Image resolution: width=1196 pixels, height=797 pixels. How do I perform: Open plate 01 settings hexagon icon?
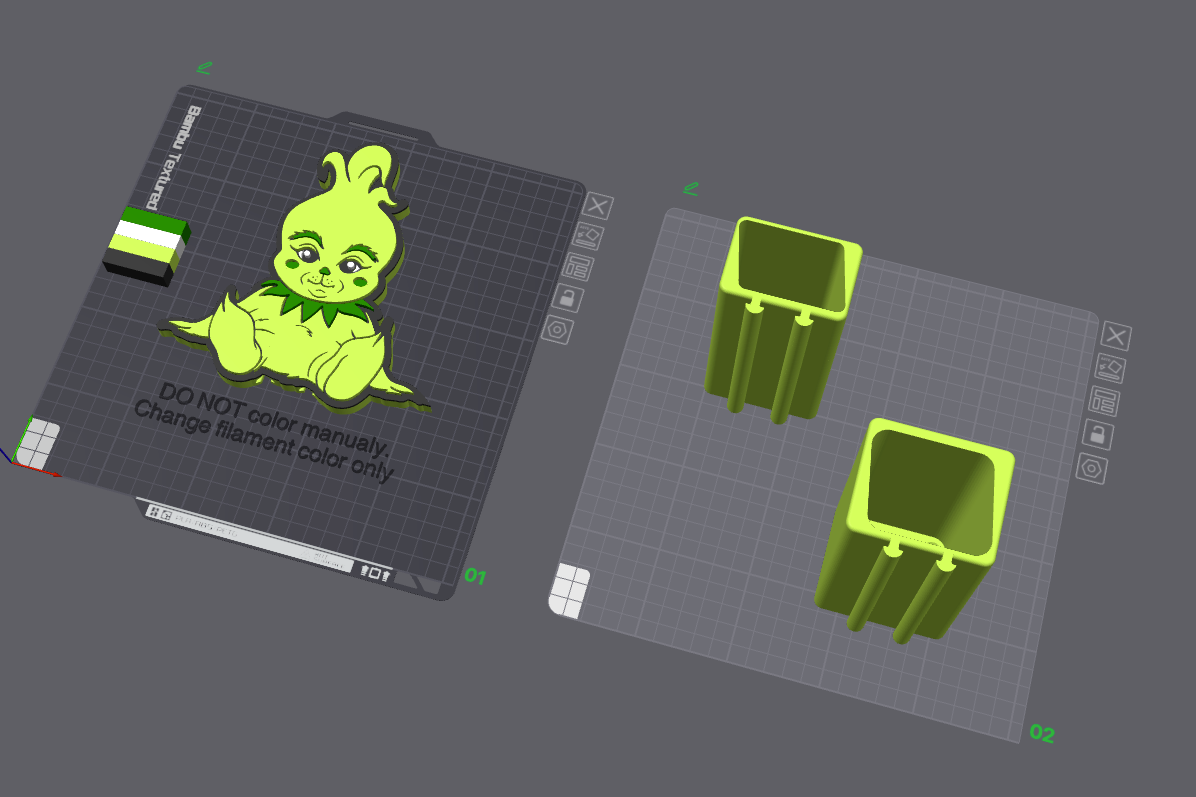pos(557,329)
